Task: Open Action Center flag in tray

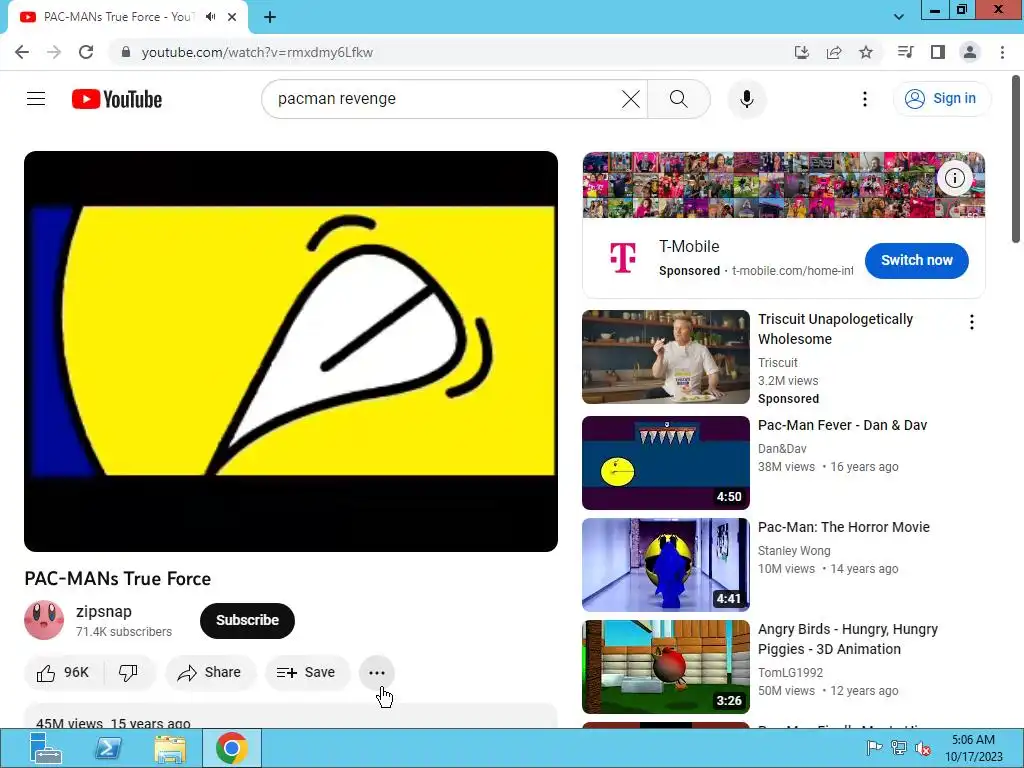Action: click(x=874, y=748)
